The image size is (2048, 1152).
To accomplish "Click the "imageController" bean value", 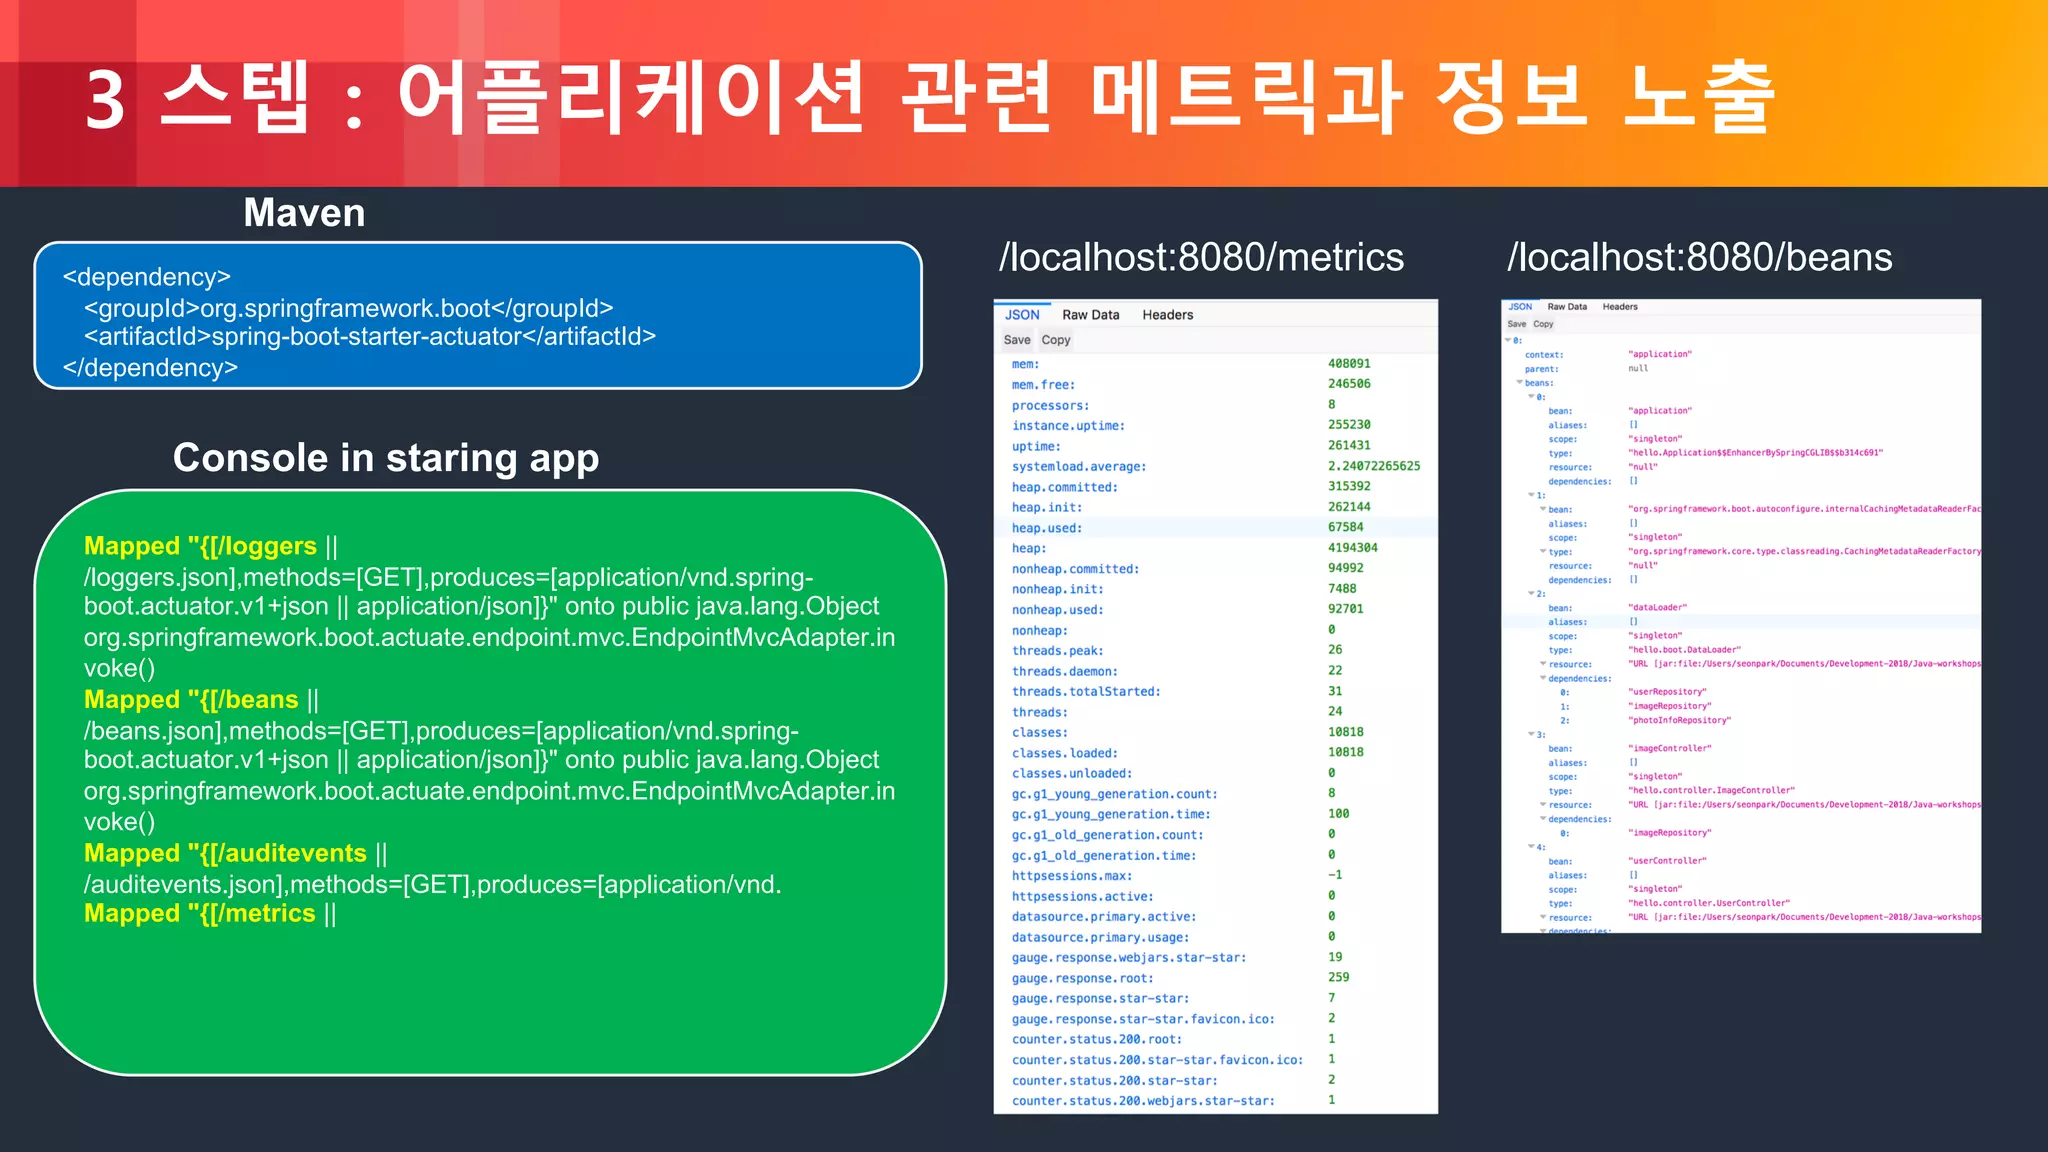I will [x=1669, y=748].
